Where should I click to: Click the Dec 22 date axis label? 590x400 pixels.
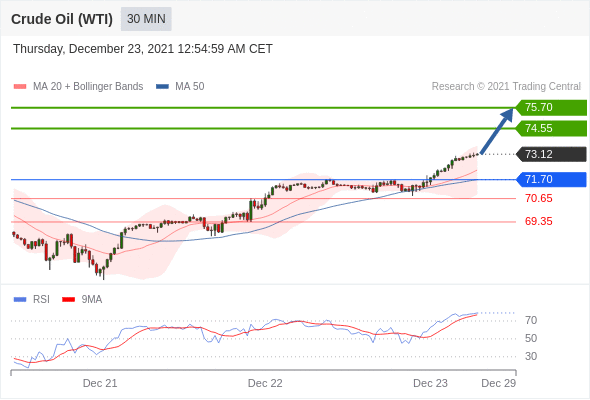point(265,383)
